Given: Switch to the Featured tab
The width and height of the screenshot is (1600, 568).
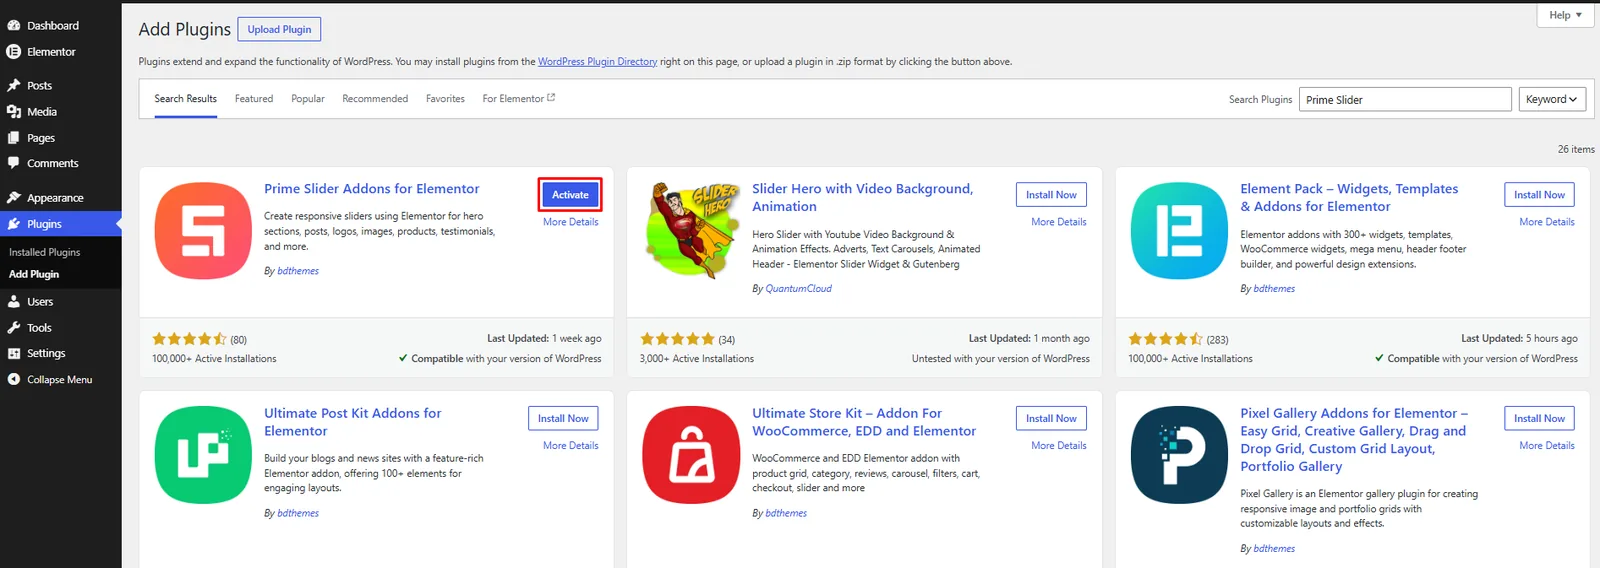Looking at the screenshot, I should tap(254, 99).
